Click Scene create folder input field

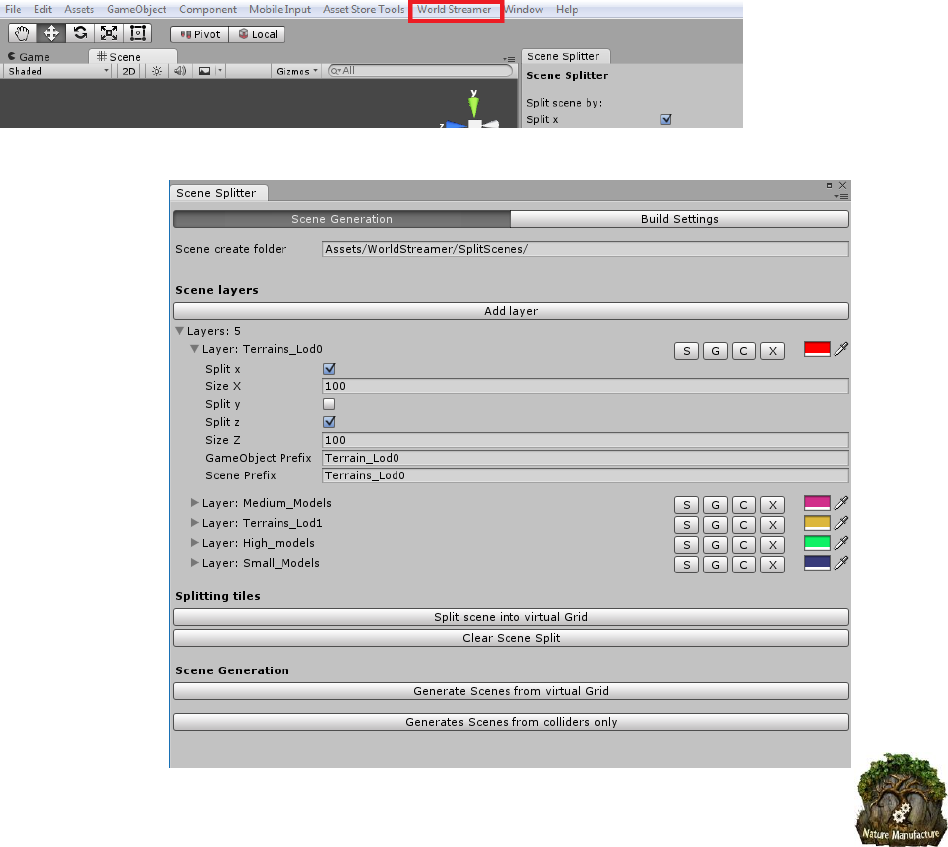pos(585,249)
